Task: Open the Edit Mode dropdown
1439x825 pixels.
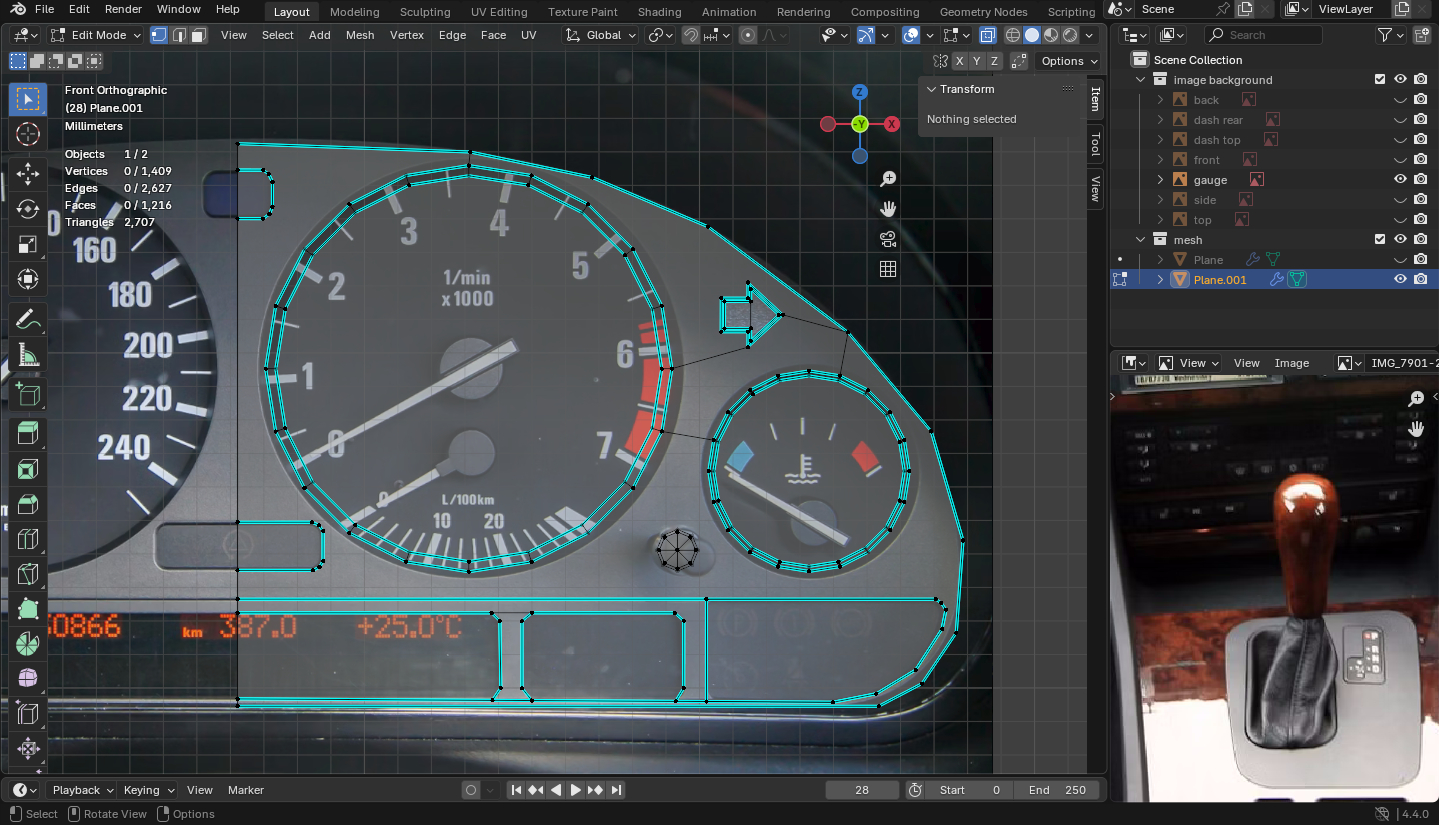Action: point(97,35)
